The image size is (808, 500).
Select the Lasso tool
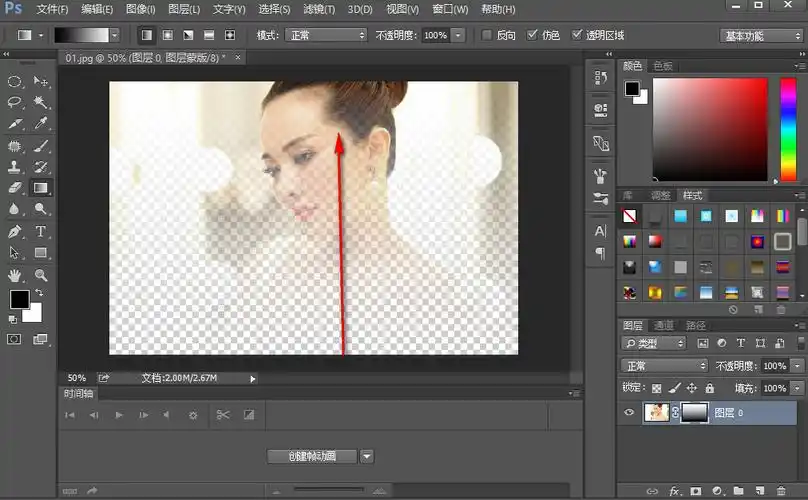(15, 102)
